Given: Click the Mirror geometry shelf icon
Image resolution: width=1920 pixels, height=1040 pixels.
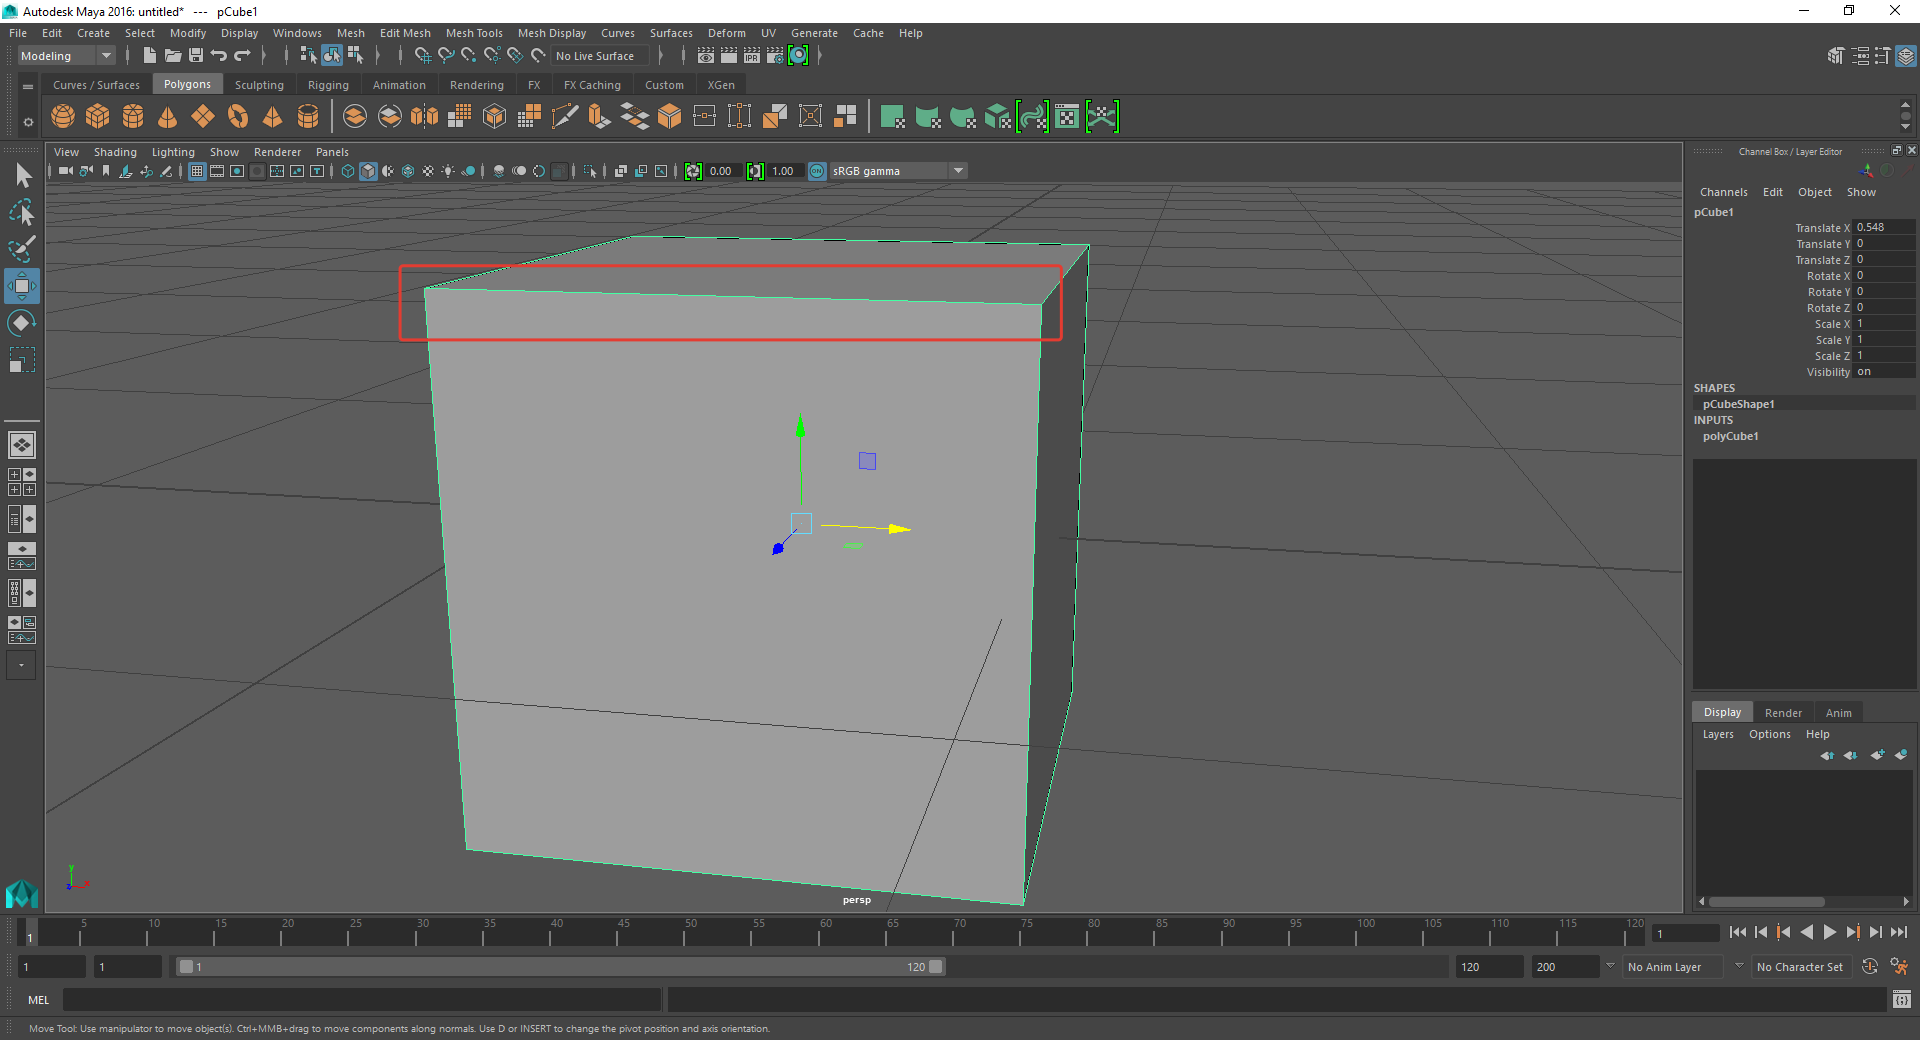Looking at the screenshot, I should coord(425,117).
